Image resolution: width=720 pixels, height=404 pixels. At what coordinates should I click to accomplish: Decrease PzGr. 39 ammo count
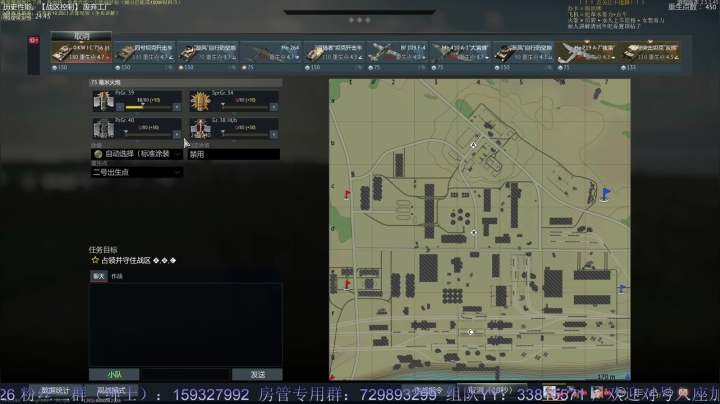[x=120, y=107]
